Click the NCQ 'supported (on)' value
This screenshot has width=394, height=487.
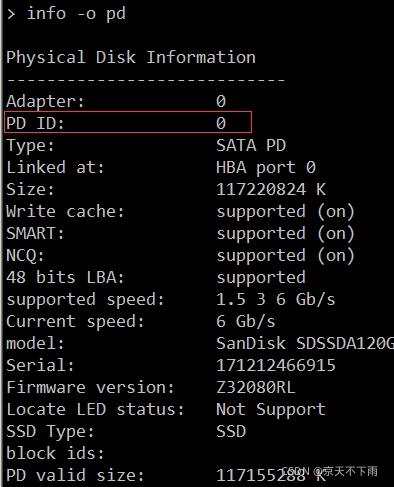(x=285, y=256)
